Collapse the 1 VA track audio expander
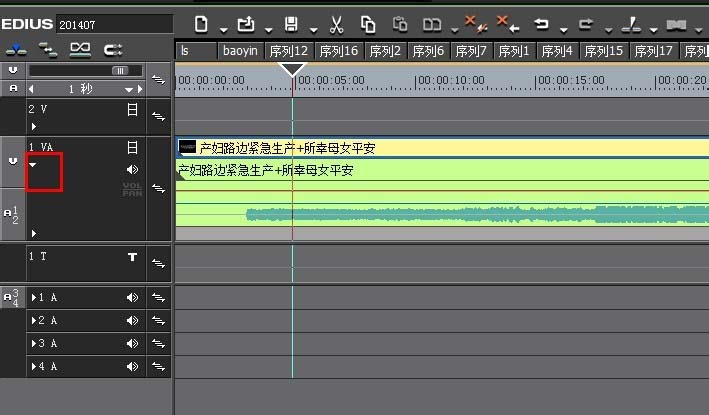Screen dimensions: 709x415 (33, 165)
